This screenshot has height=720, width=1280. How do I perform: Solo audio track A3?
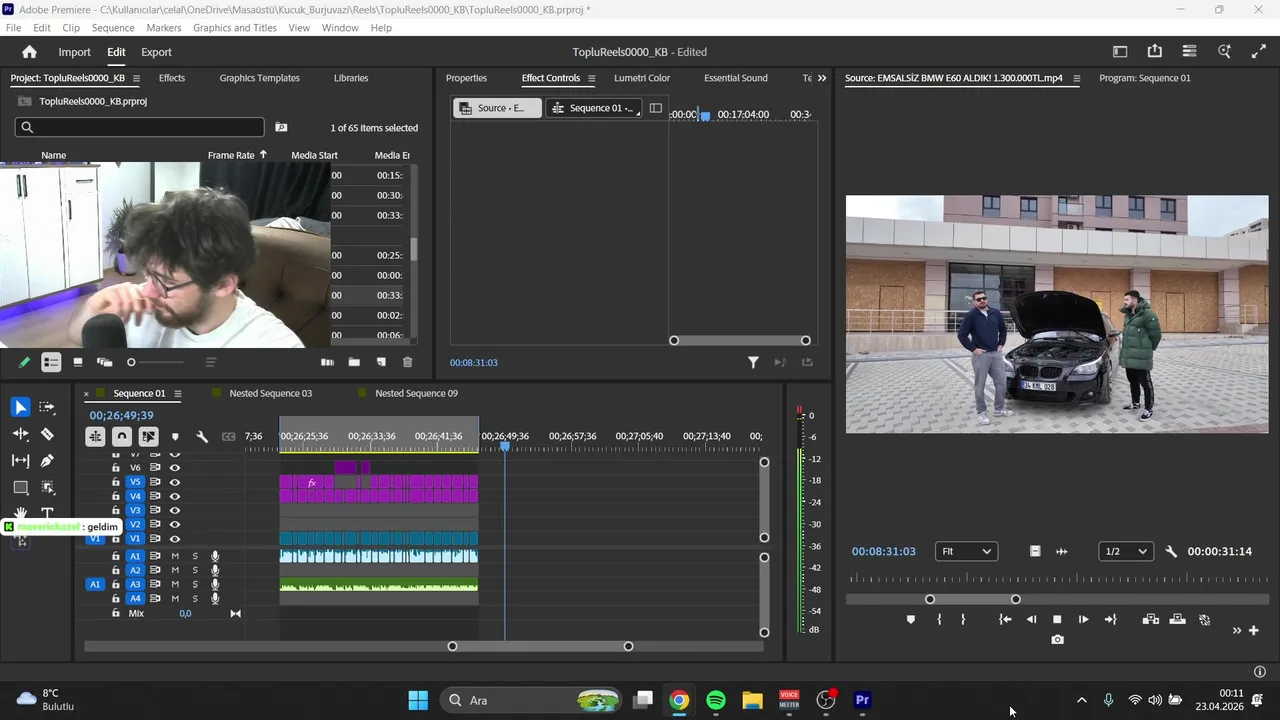[195, 584]
